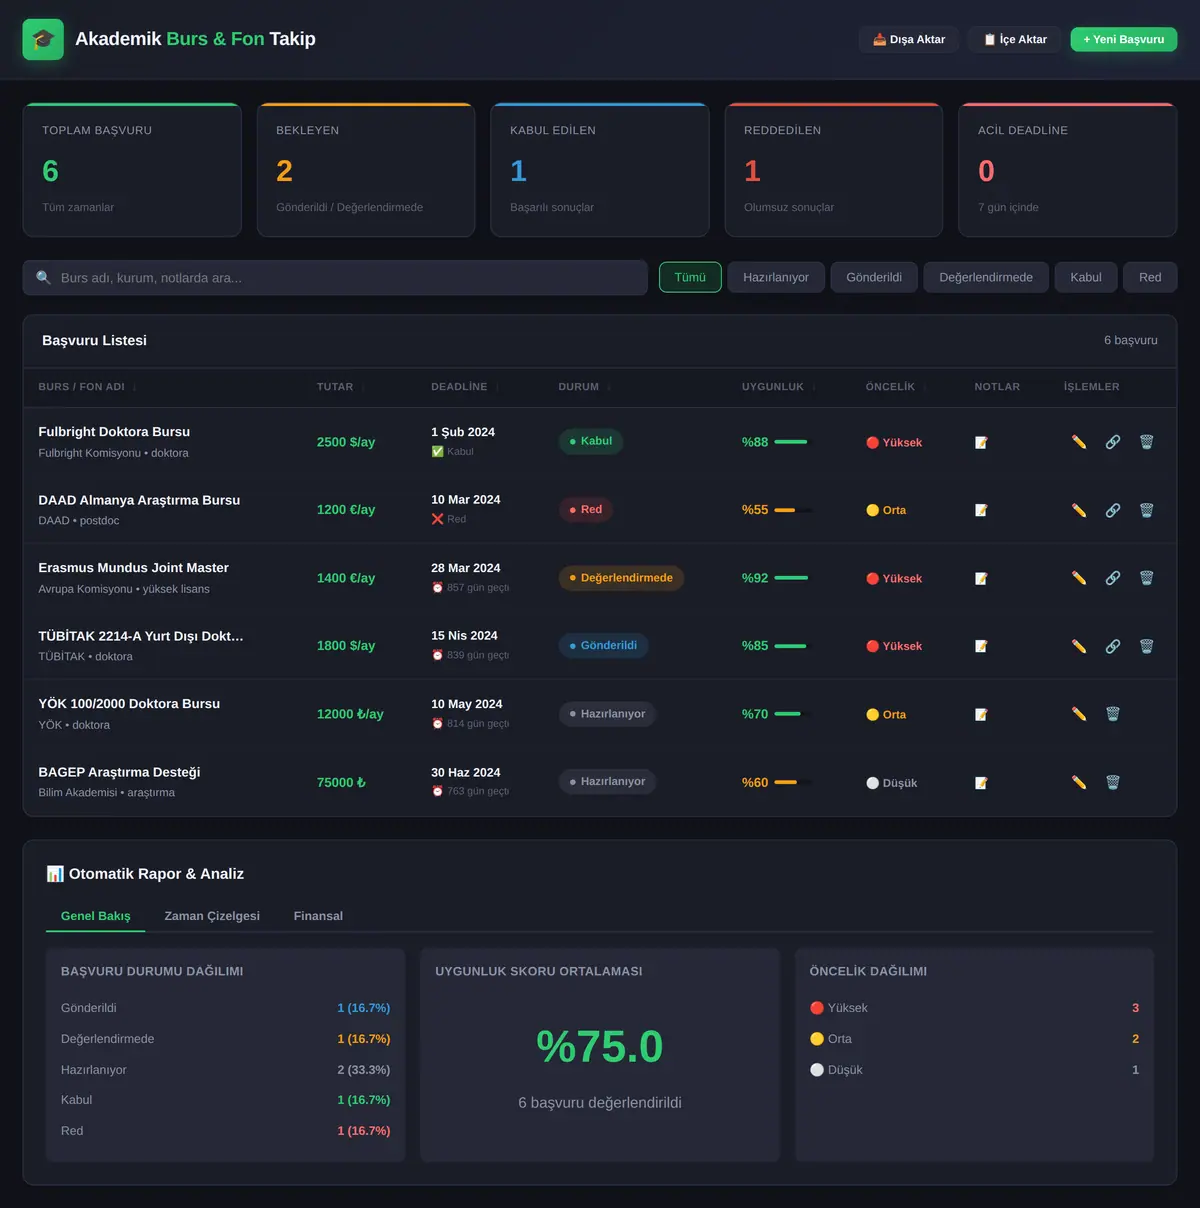Click the graduation cap app logo
1200x1208 pixels.
point(43,40)
